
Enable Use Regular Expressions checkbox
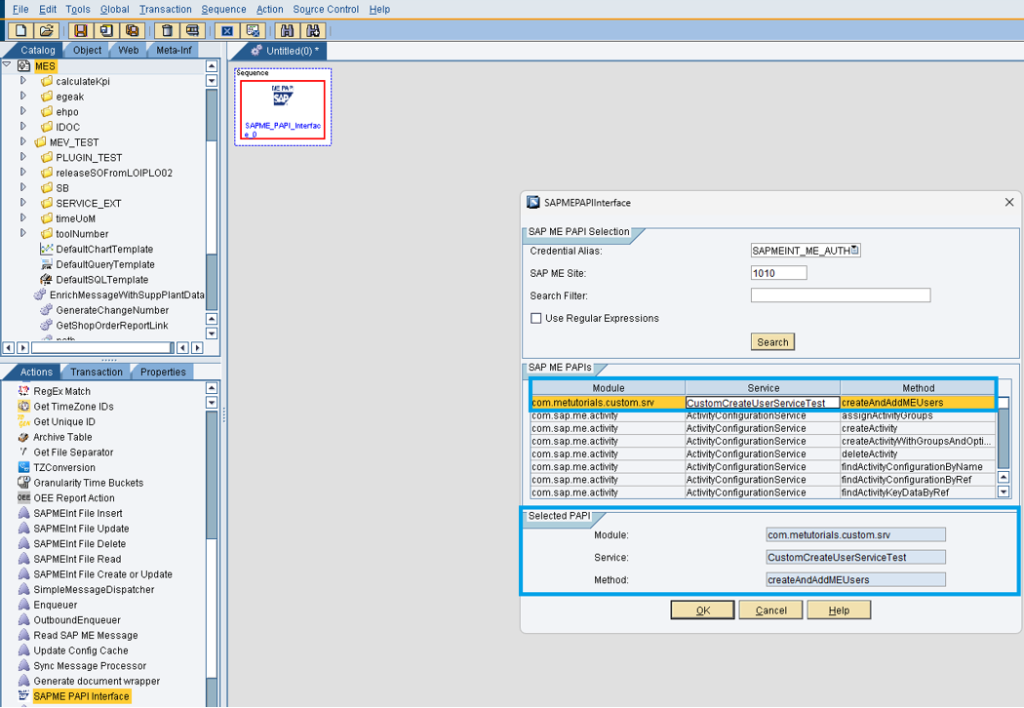536,319
